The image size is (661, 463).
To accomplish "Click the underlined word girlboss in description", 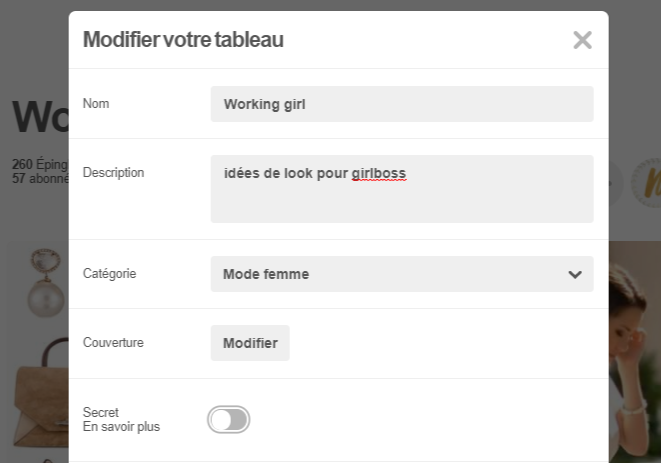I will (379, 173).
